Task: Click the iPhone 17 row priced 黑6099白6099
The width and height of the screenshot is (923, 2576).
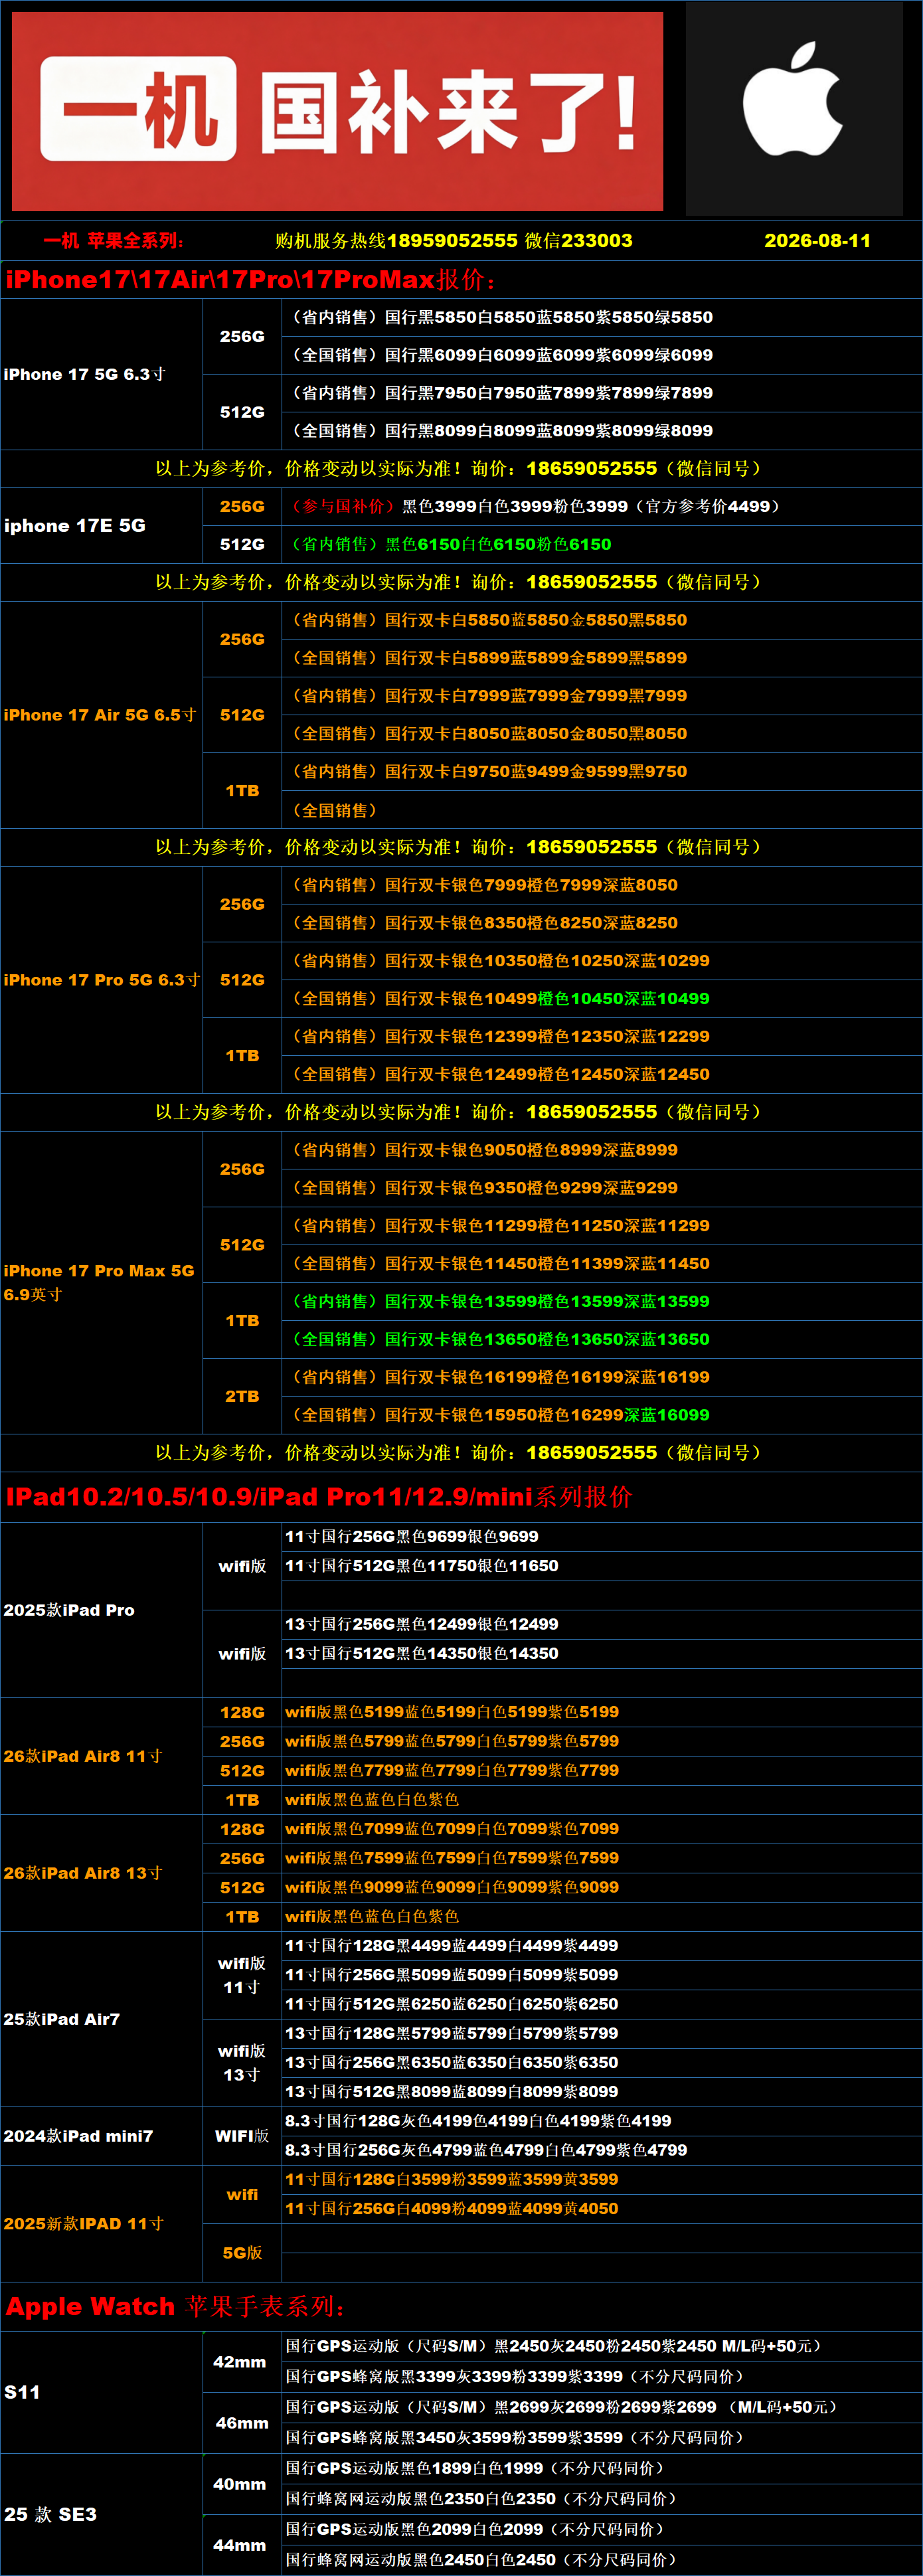Action: click(602, 356)
